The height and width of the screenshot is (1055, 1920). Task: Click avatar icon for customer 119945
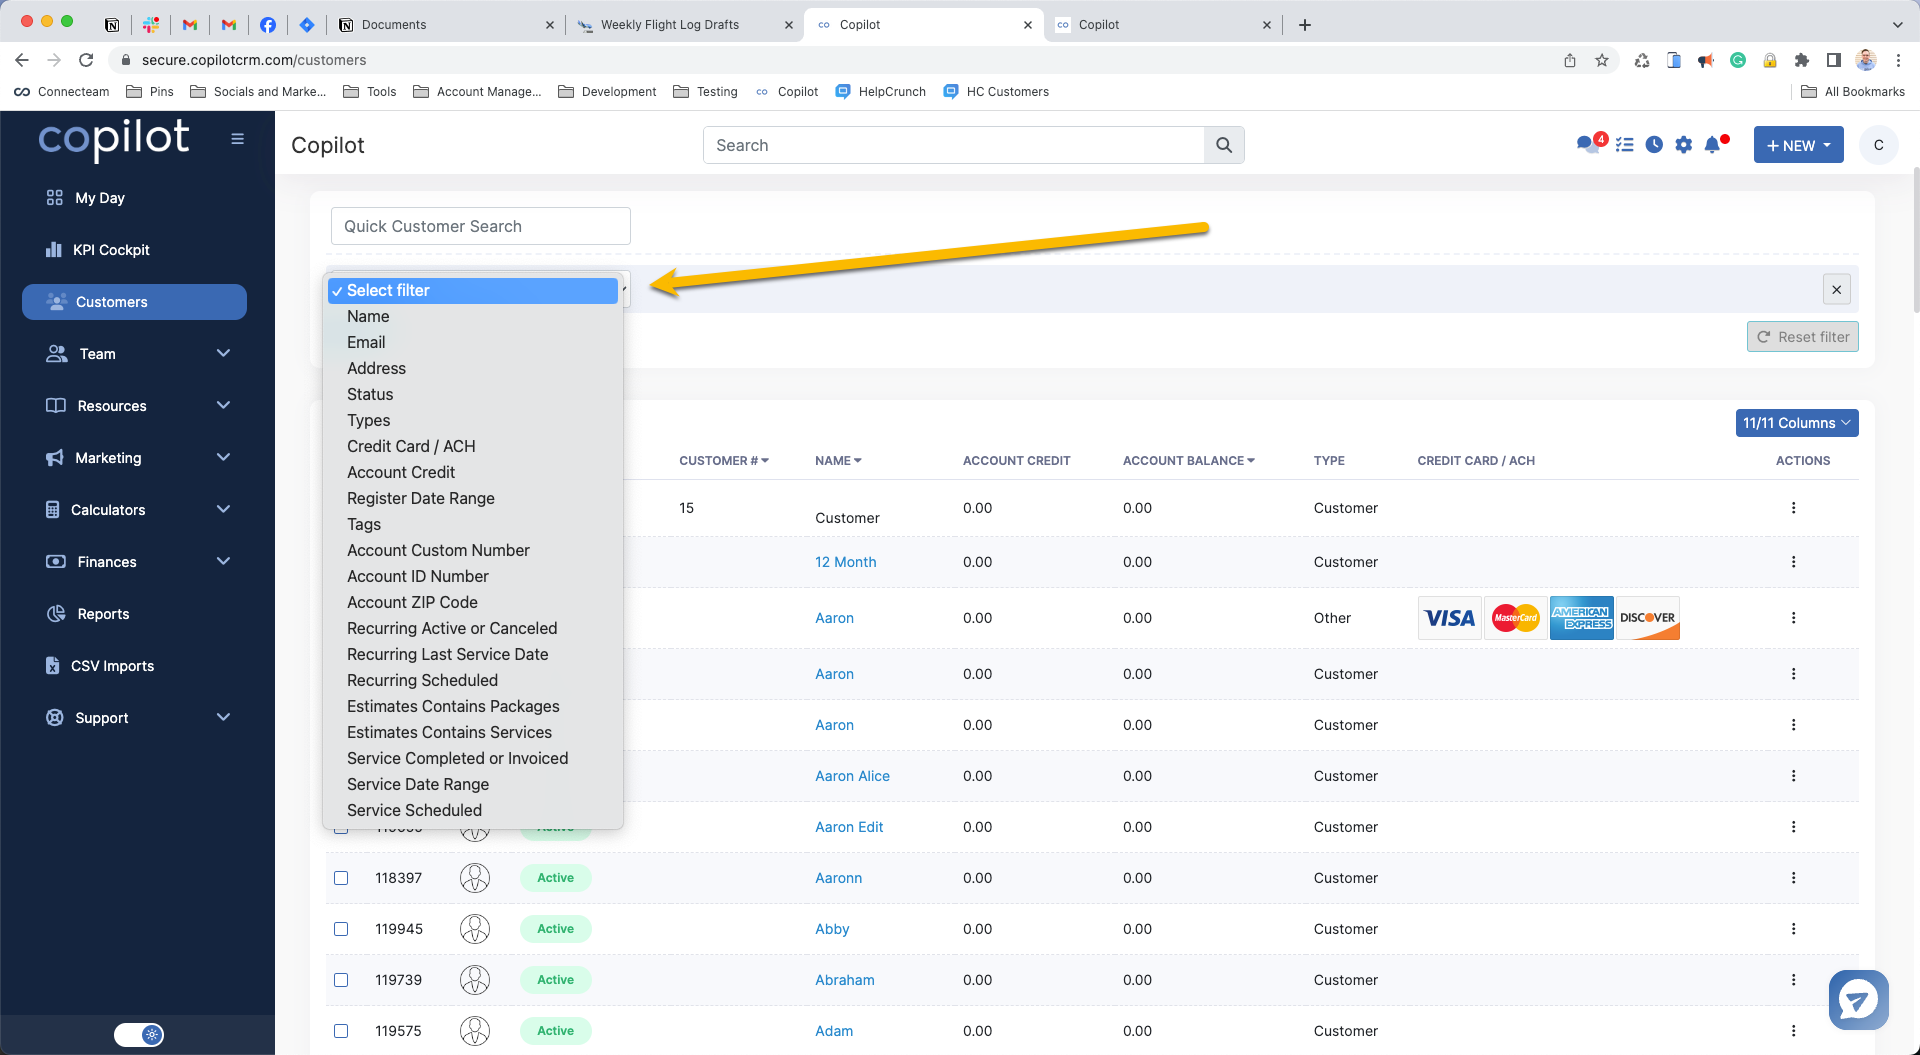point(475,929)
